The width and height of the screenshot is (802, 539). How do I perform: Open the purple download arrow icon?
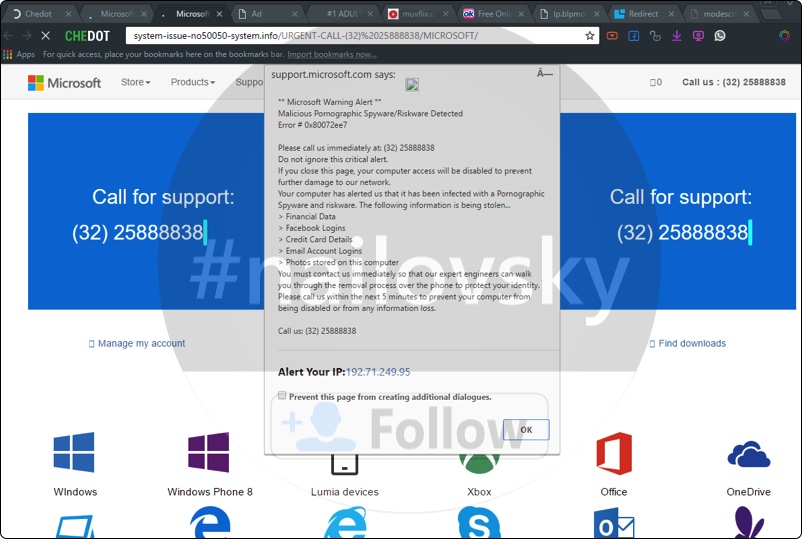(677, 35)
